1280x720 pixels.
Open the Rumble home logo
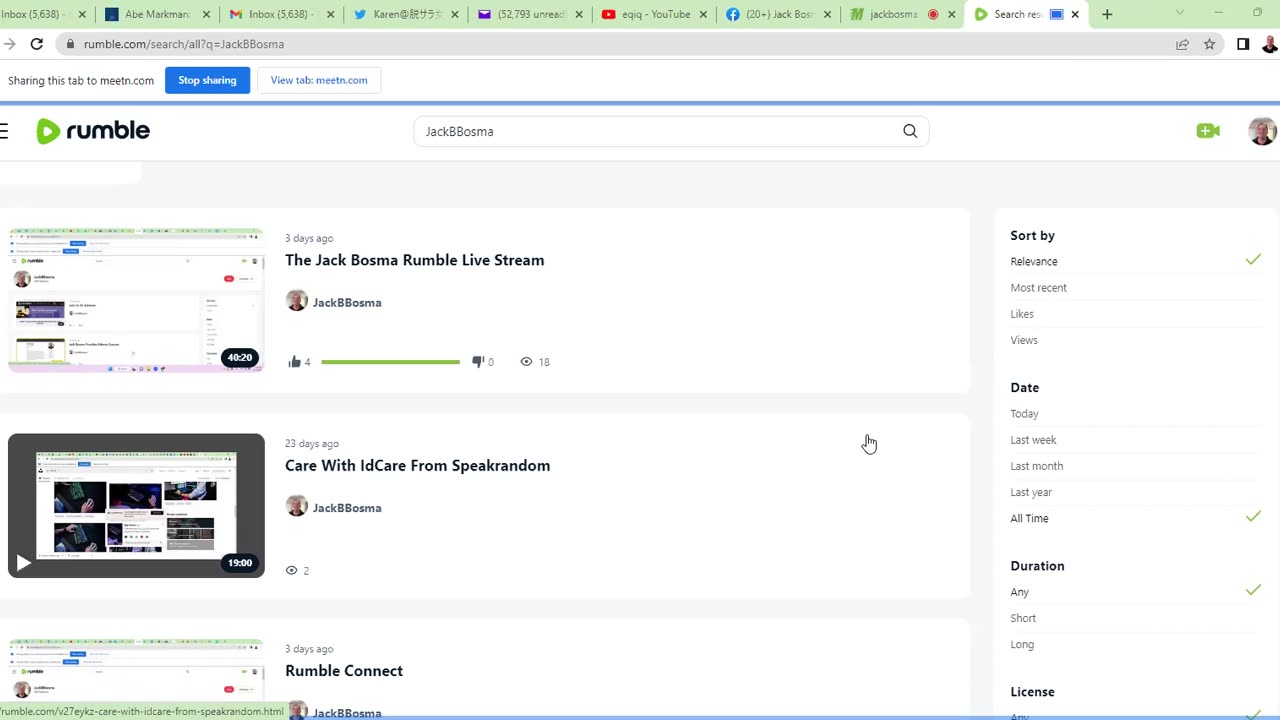coord(93,131)
